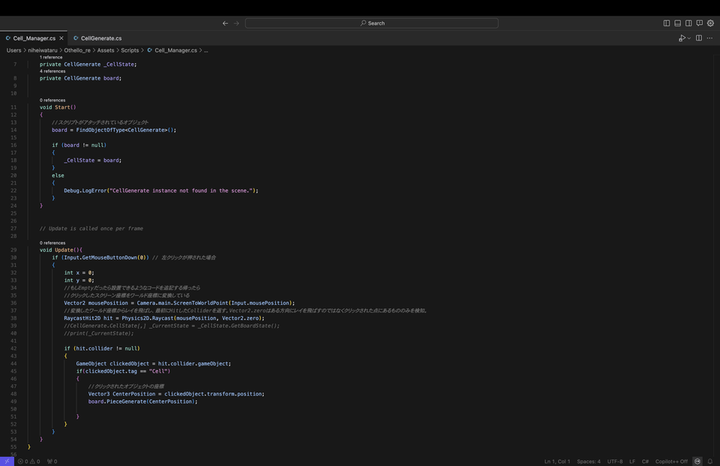The image size is (720, 466).
Task: Select the Cell_Manager.cs tab
Action: 34,38
